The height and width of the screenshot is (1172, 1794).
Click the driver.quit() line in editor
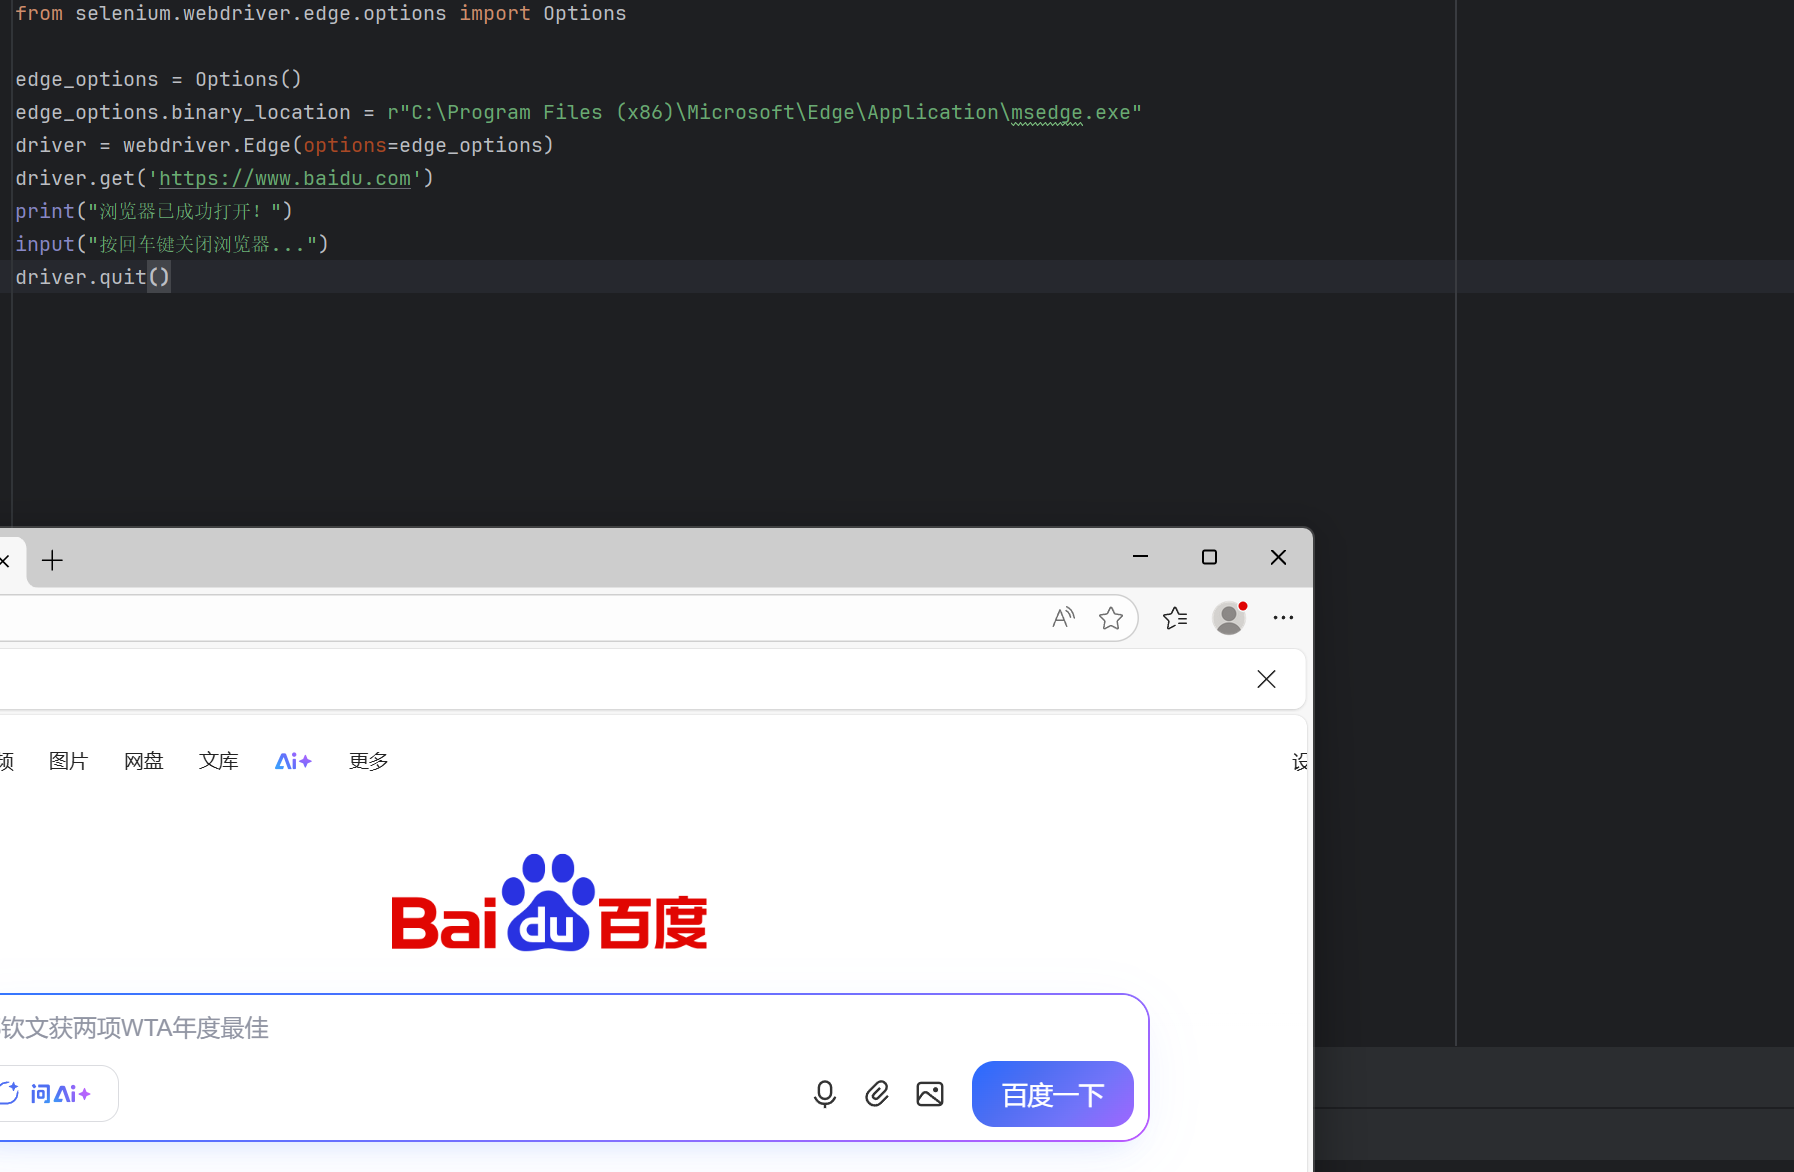[x=93, y=277]
